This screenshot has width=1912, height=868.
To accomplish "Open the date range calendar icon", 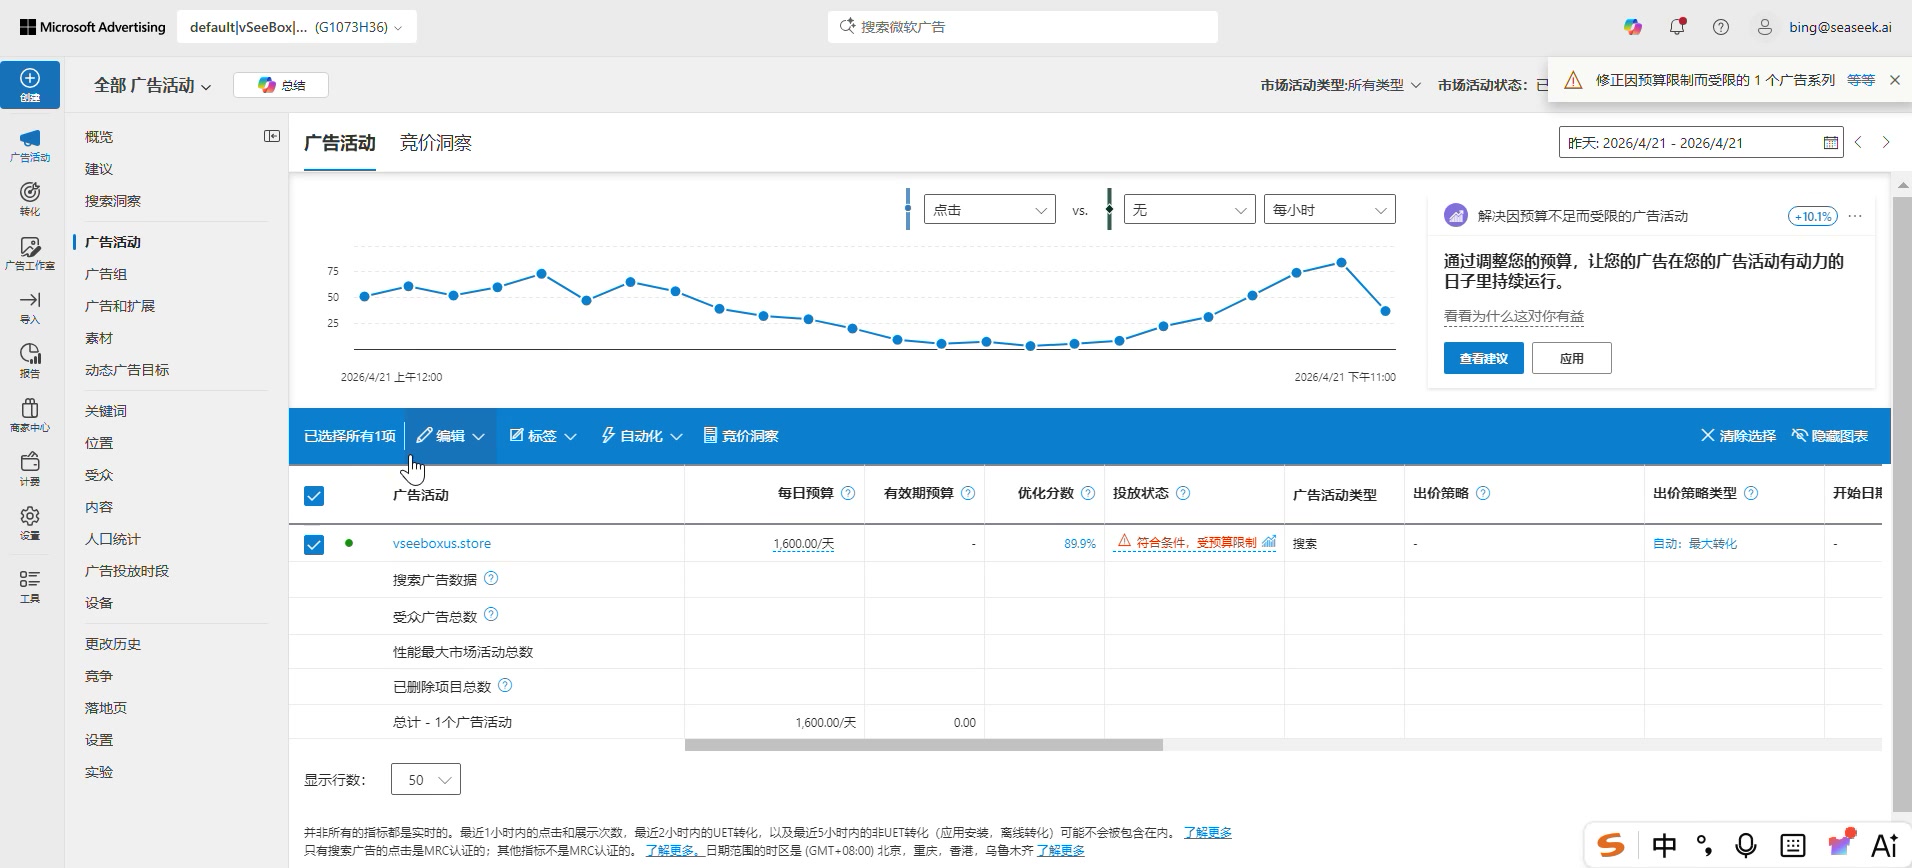I will pos(1831,143).
